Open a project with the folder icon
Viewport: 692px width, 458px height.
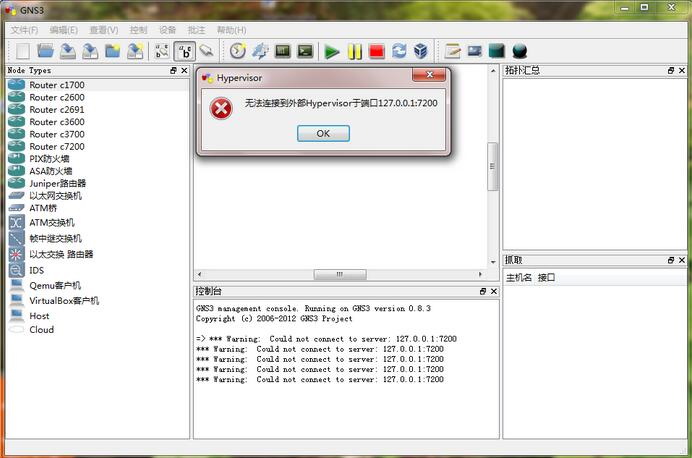point(45,51)
